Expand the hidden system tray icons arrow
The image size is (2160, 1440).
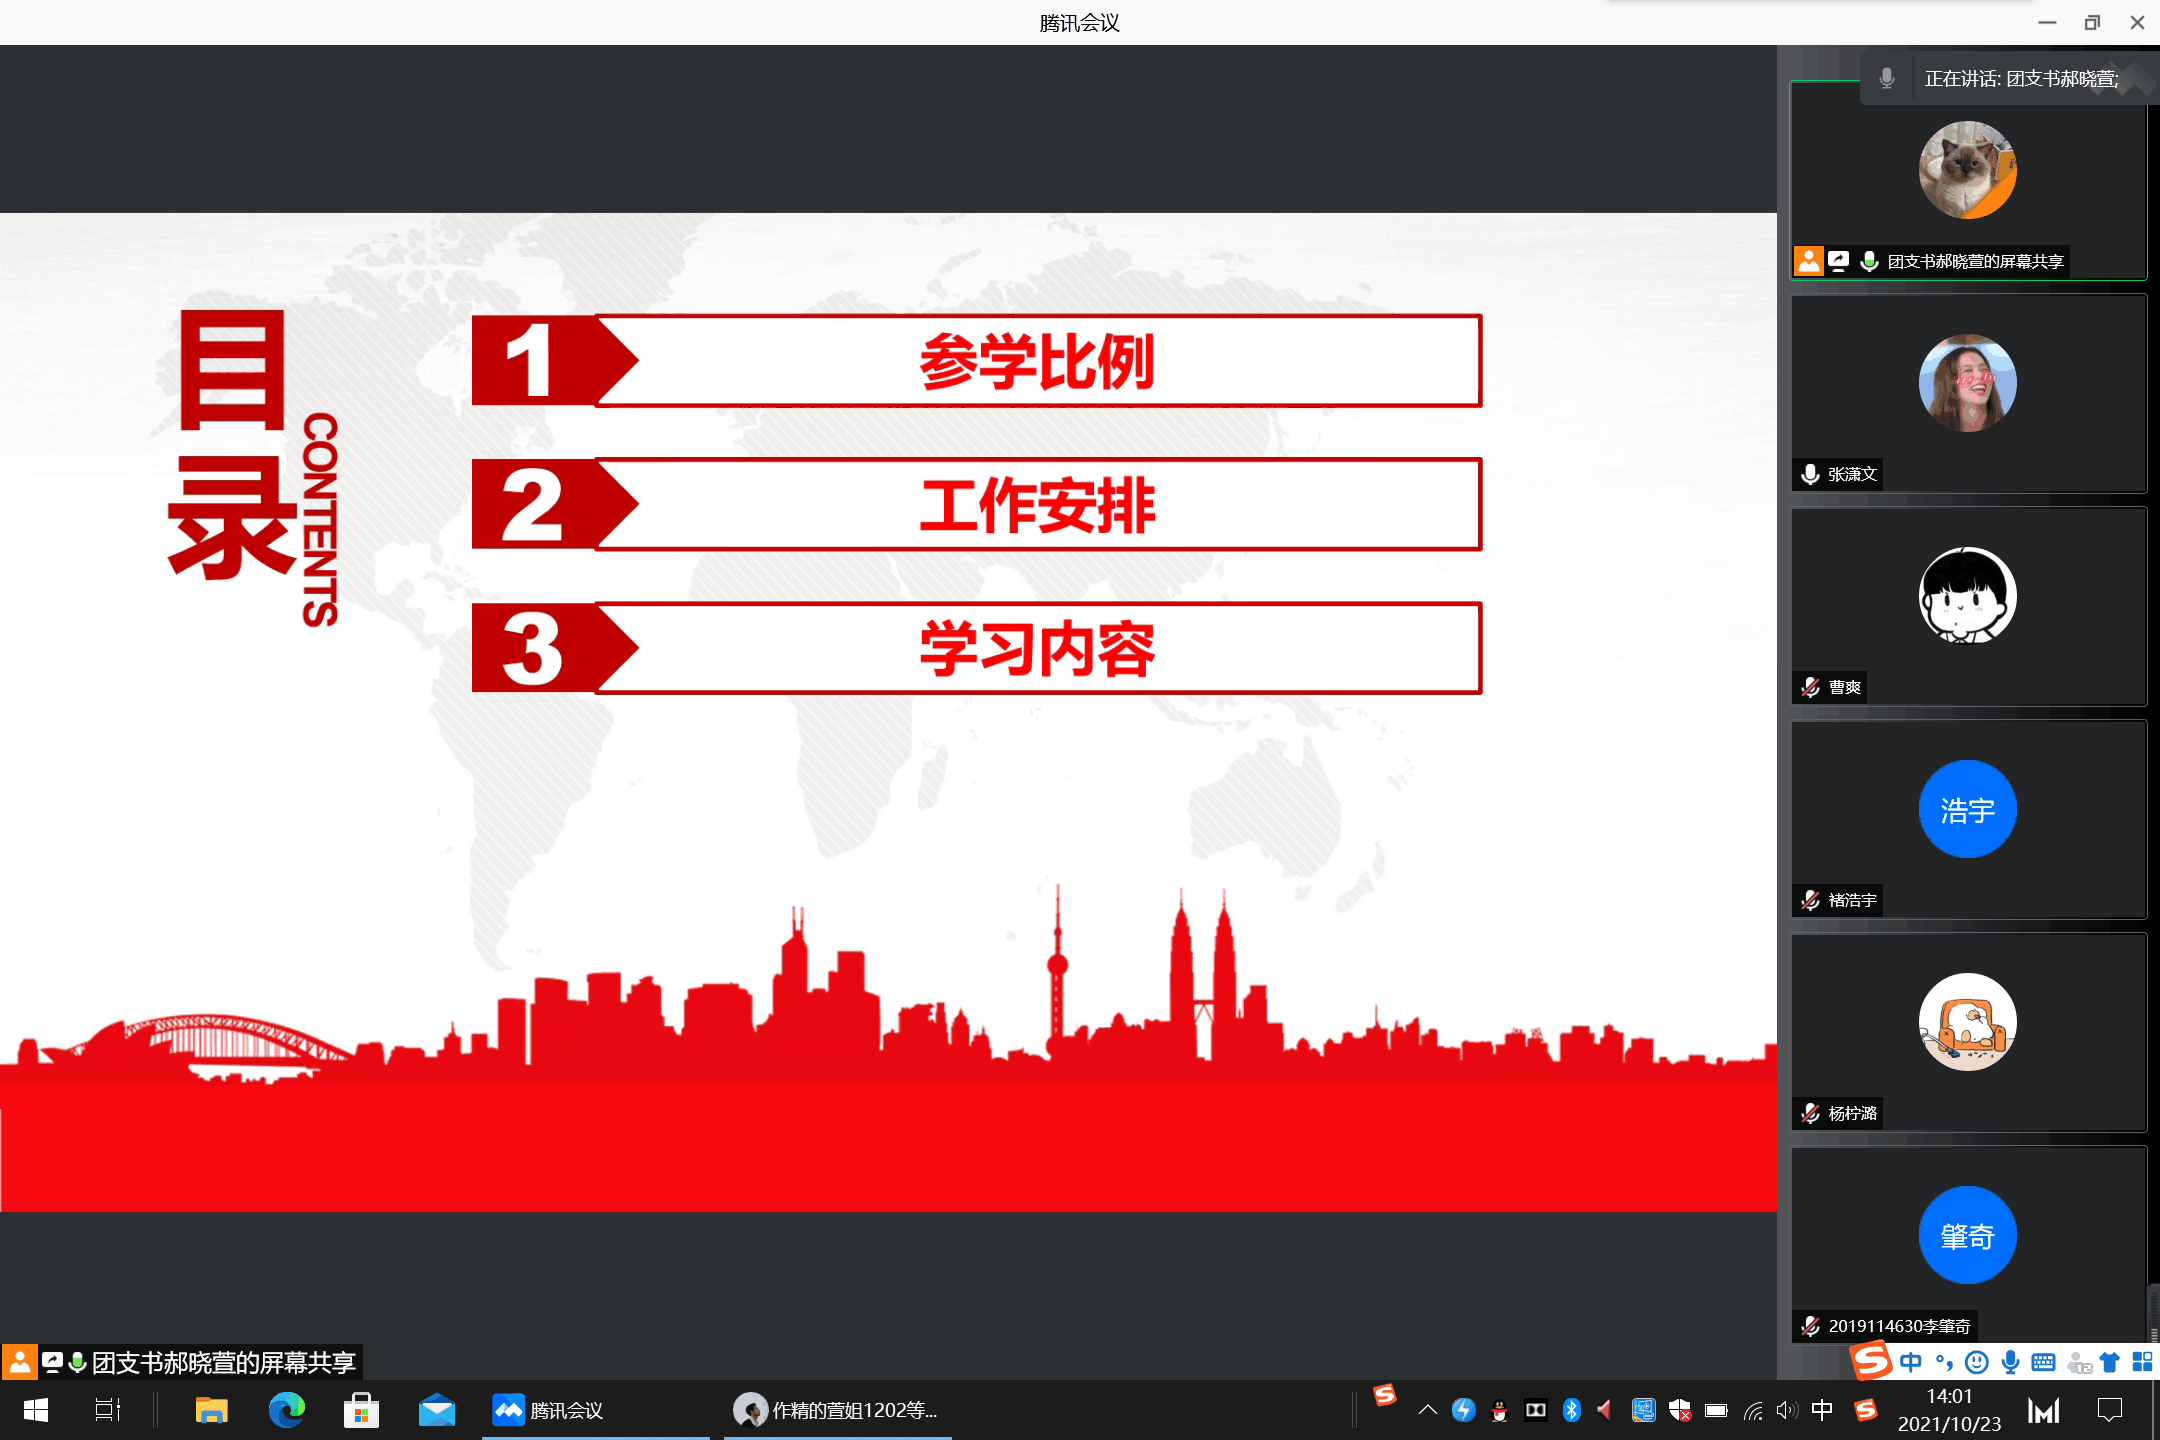1428,1410
